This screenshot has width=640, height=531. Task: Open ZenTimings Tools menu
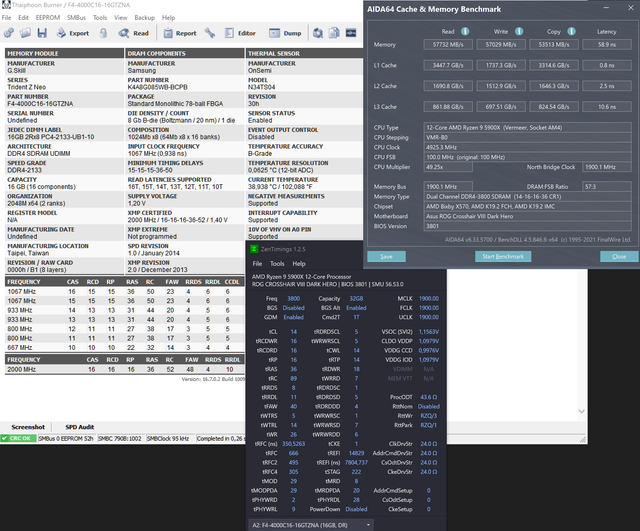point(277,264)
